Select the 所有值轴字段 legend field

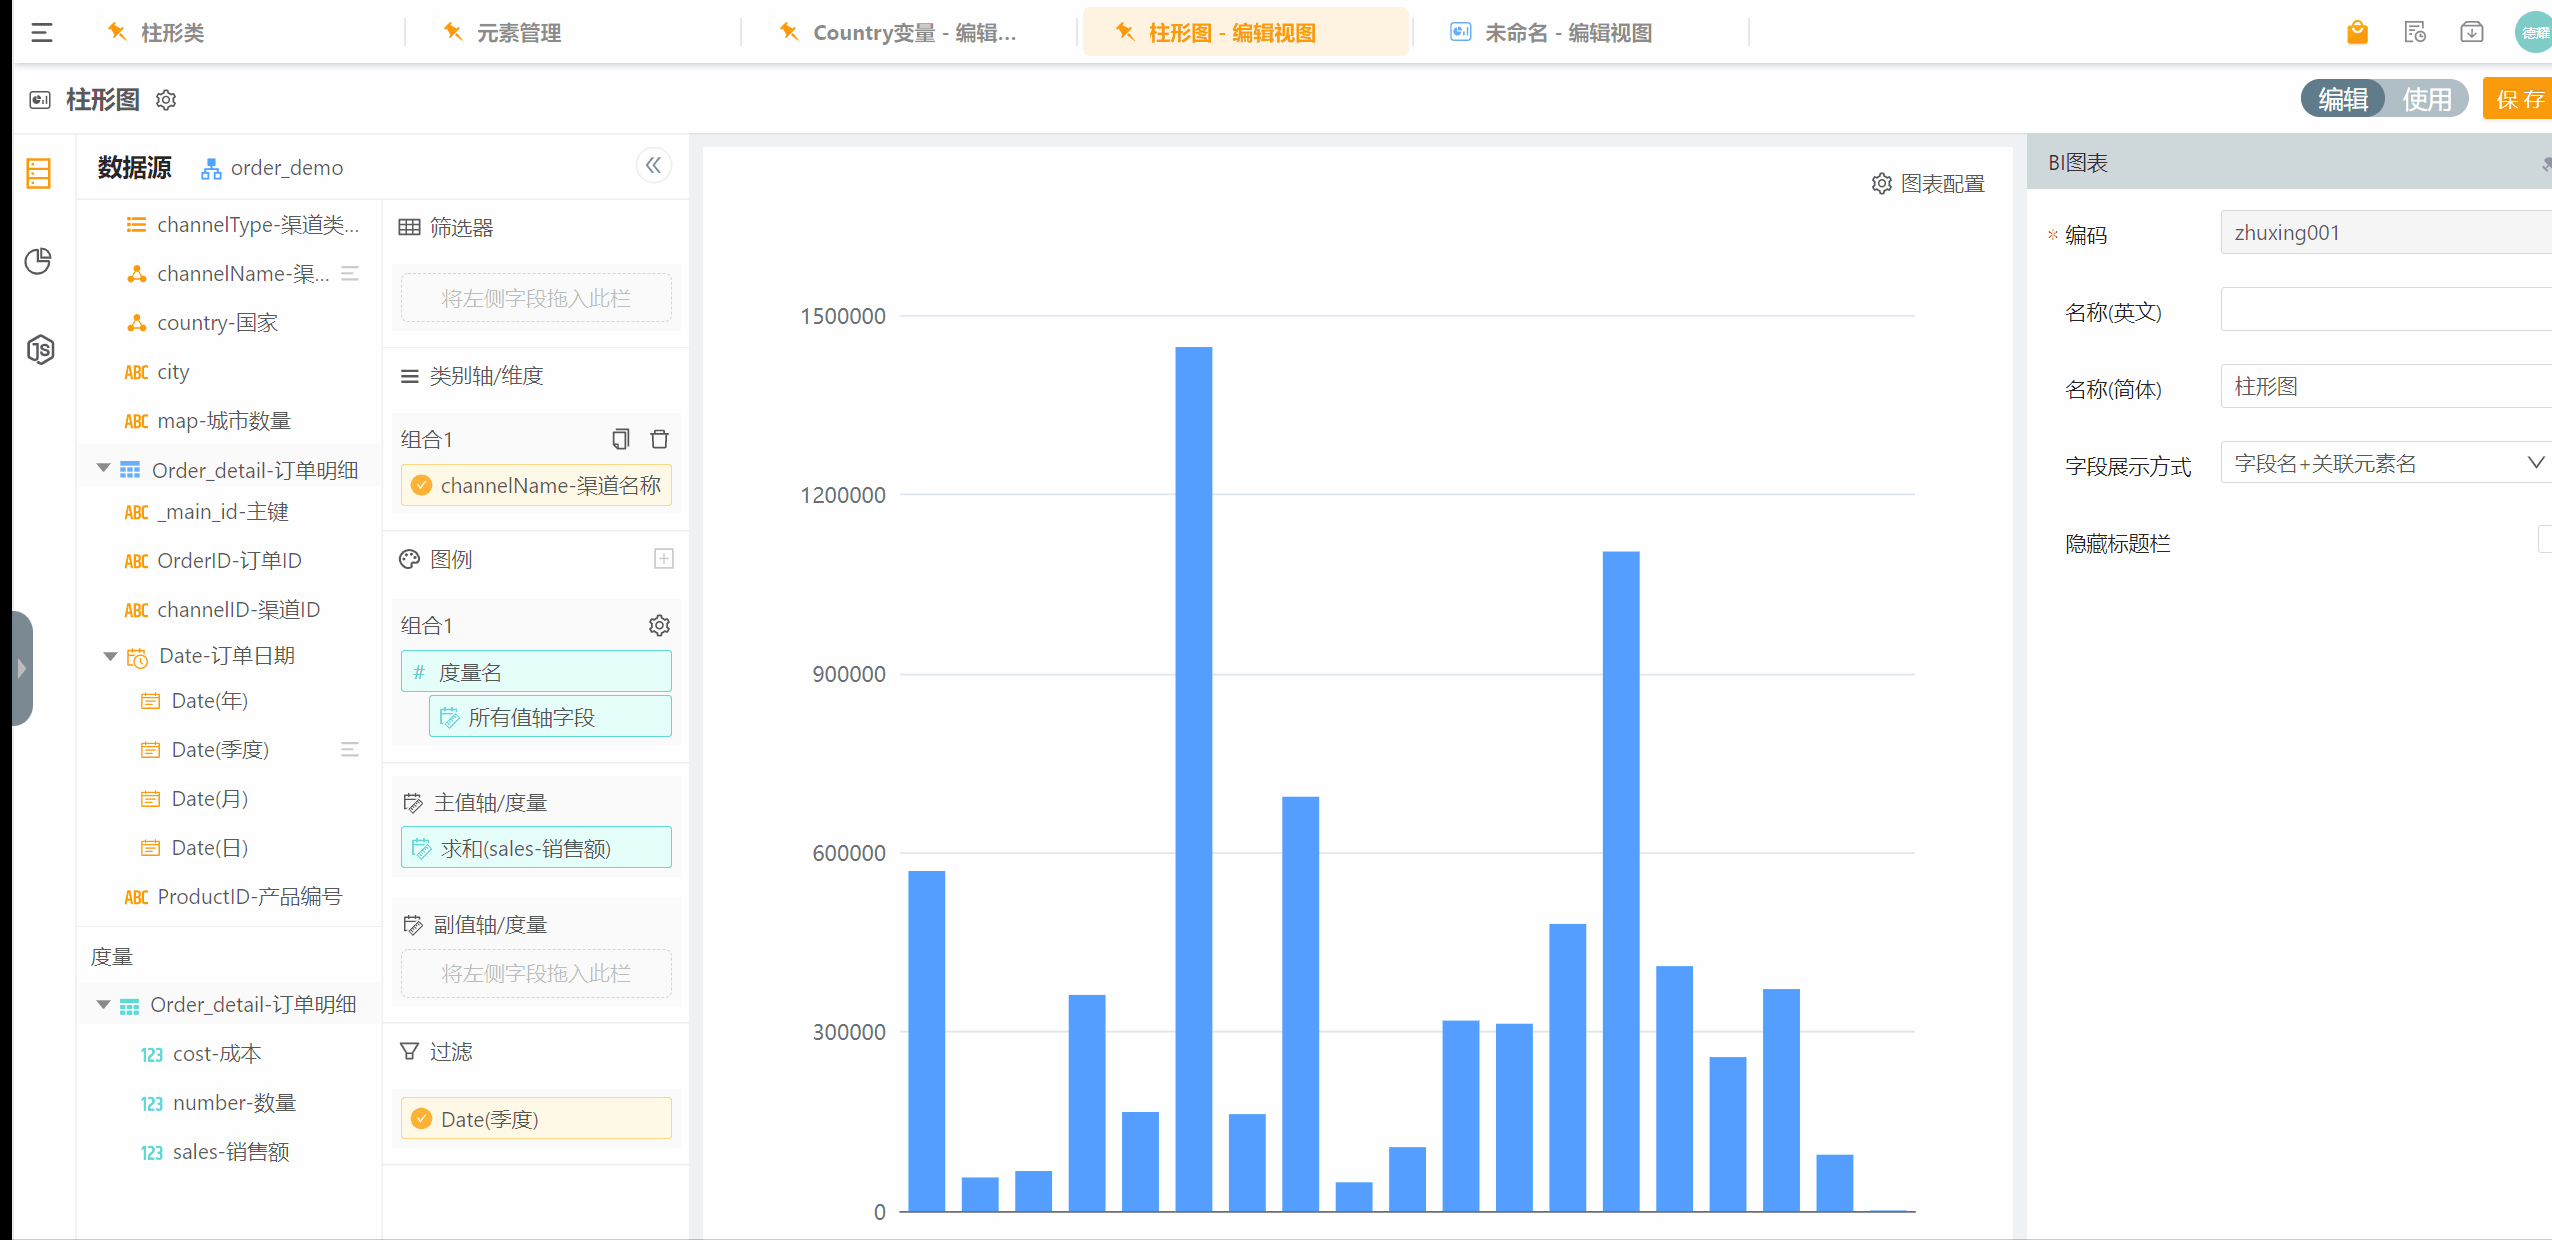pyautogui.click(x=550, y=716)
